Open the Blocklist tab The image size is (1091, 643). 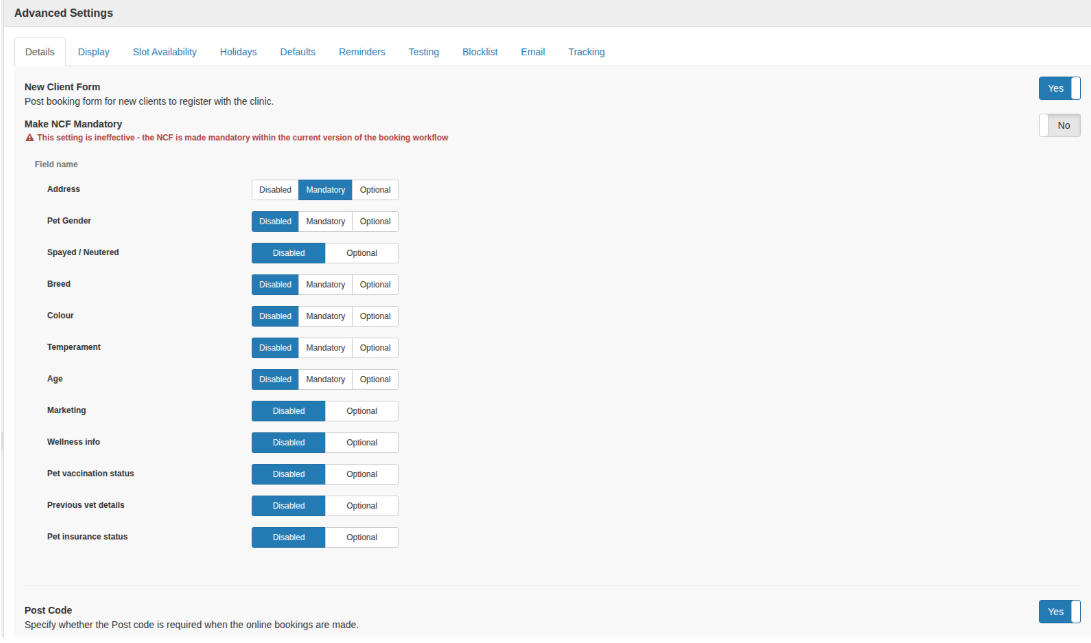(479, 51)
